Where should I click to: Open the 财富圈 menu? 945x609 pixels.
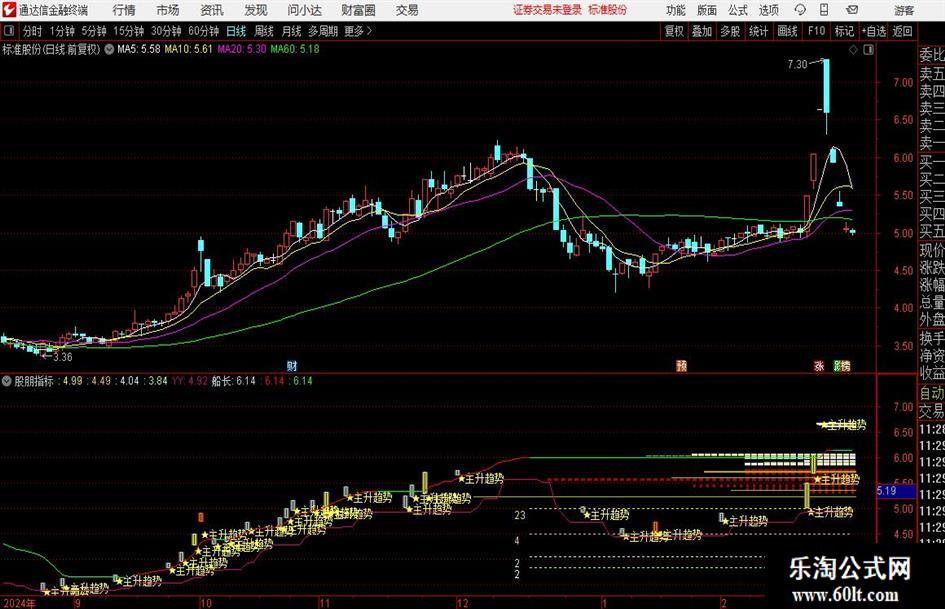(x=358, y=10)
